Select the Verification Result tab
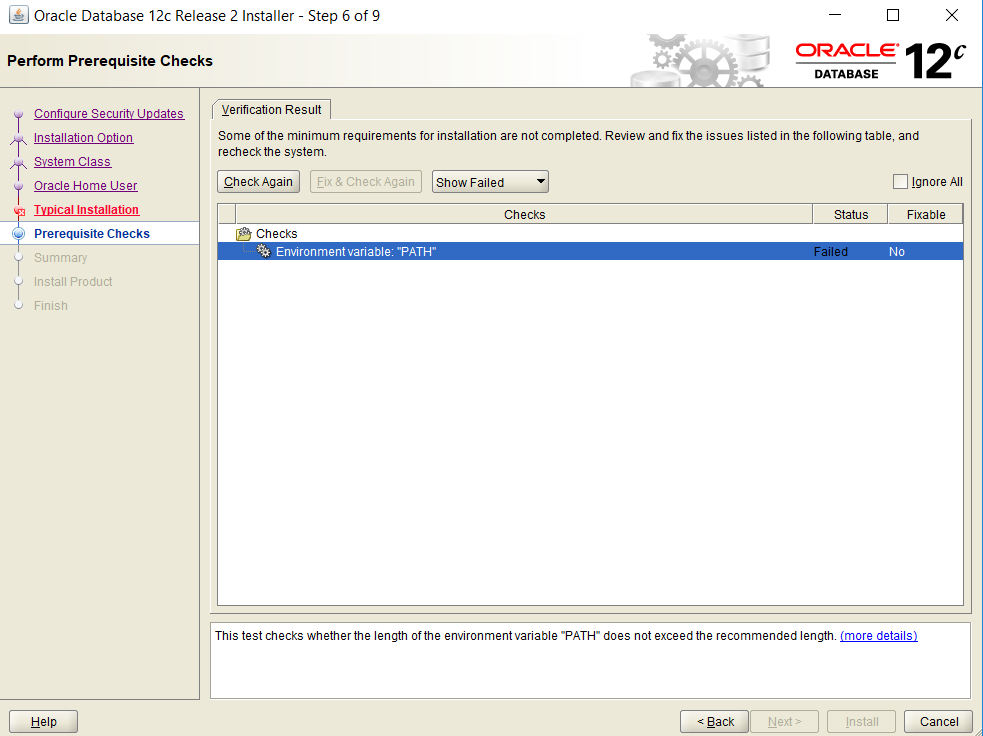This screenshot has height=736, width=983. coord(271,110)
